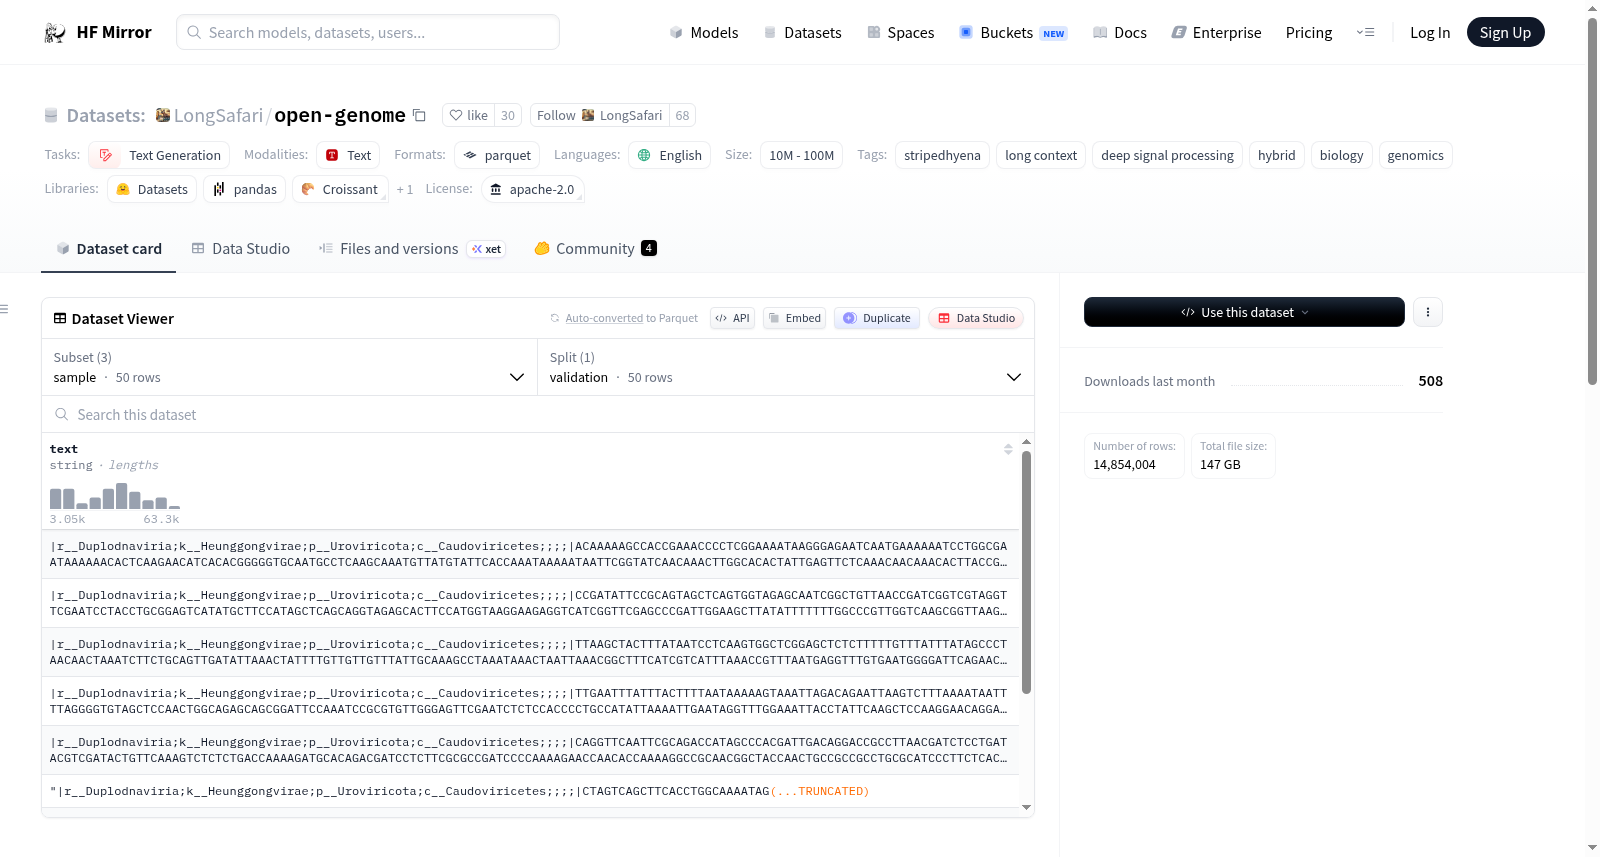1600x857 pixels.
Task: Switch to the Community tab
Action: (595, 249)
